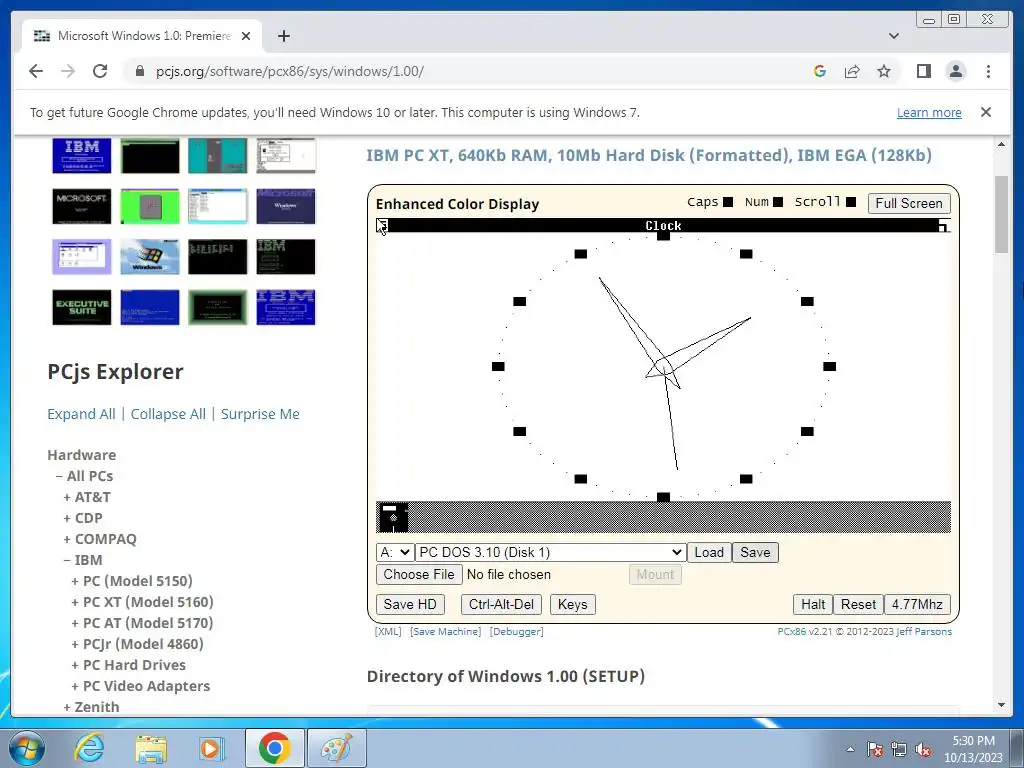This screenshot has height=768, width=1024.
Task: Expand the AT&T tree node
Action: tap(87, 497)
